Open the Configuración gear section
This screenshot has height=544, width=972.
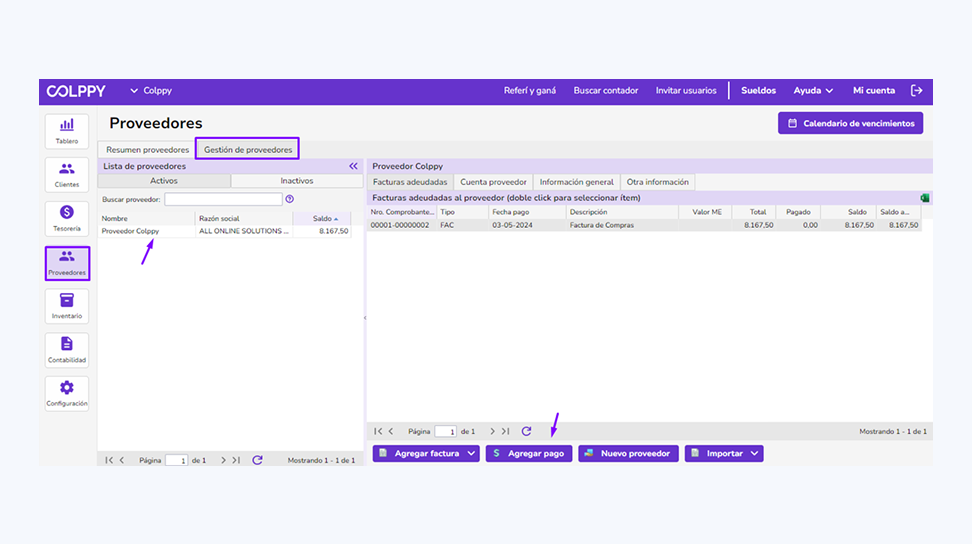coord(66,393)
